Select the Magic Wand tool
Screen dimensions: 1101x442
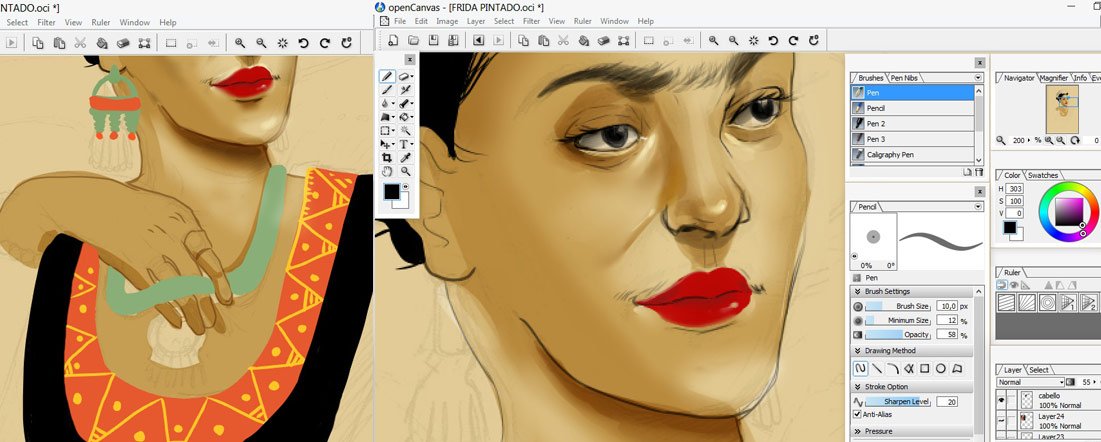(406, 131)
